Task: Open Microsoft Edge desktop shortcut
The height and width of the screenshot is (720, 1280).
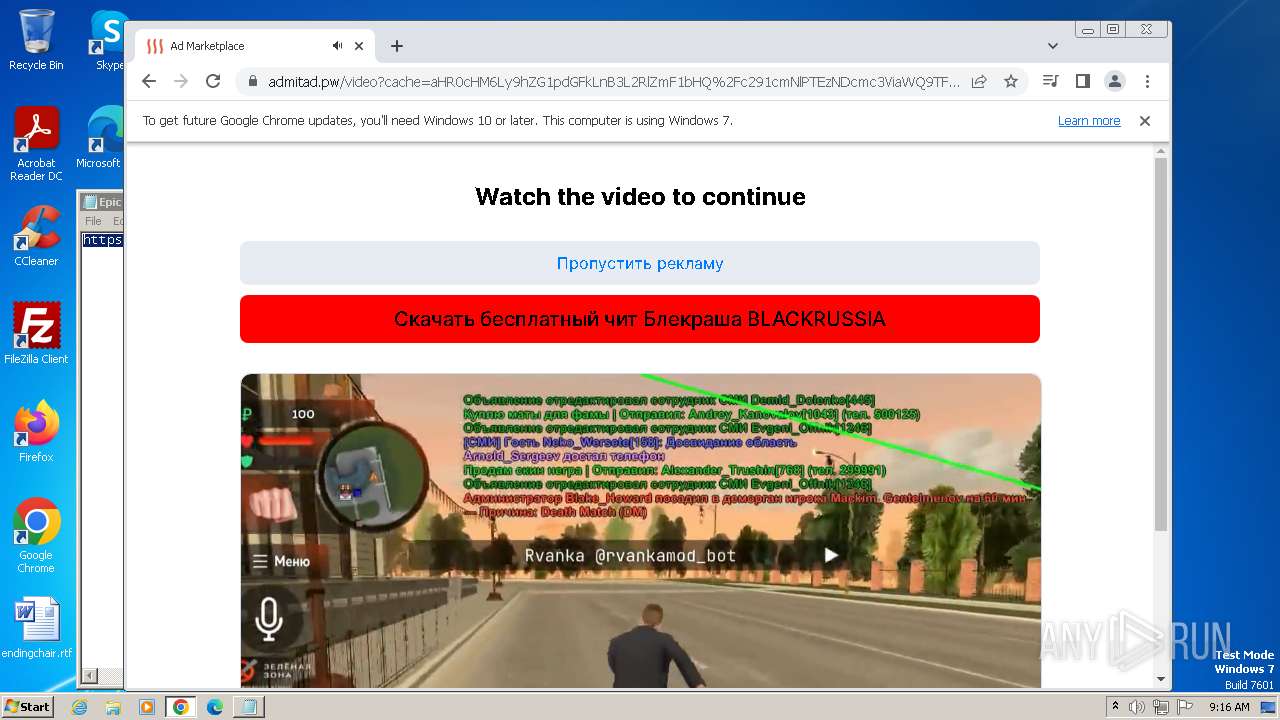Action: pos(100,138)
